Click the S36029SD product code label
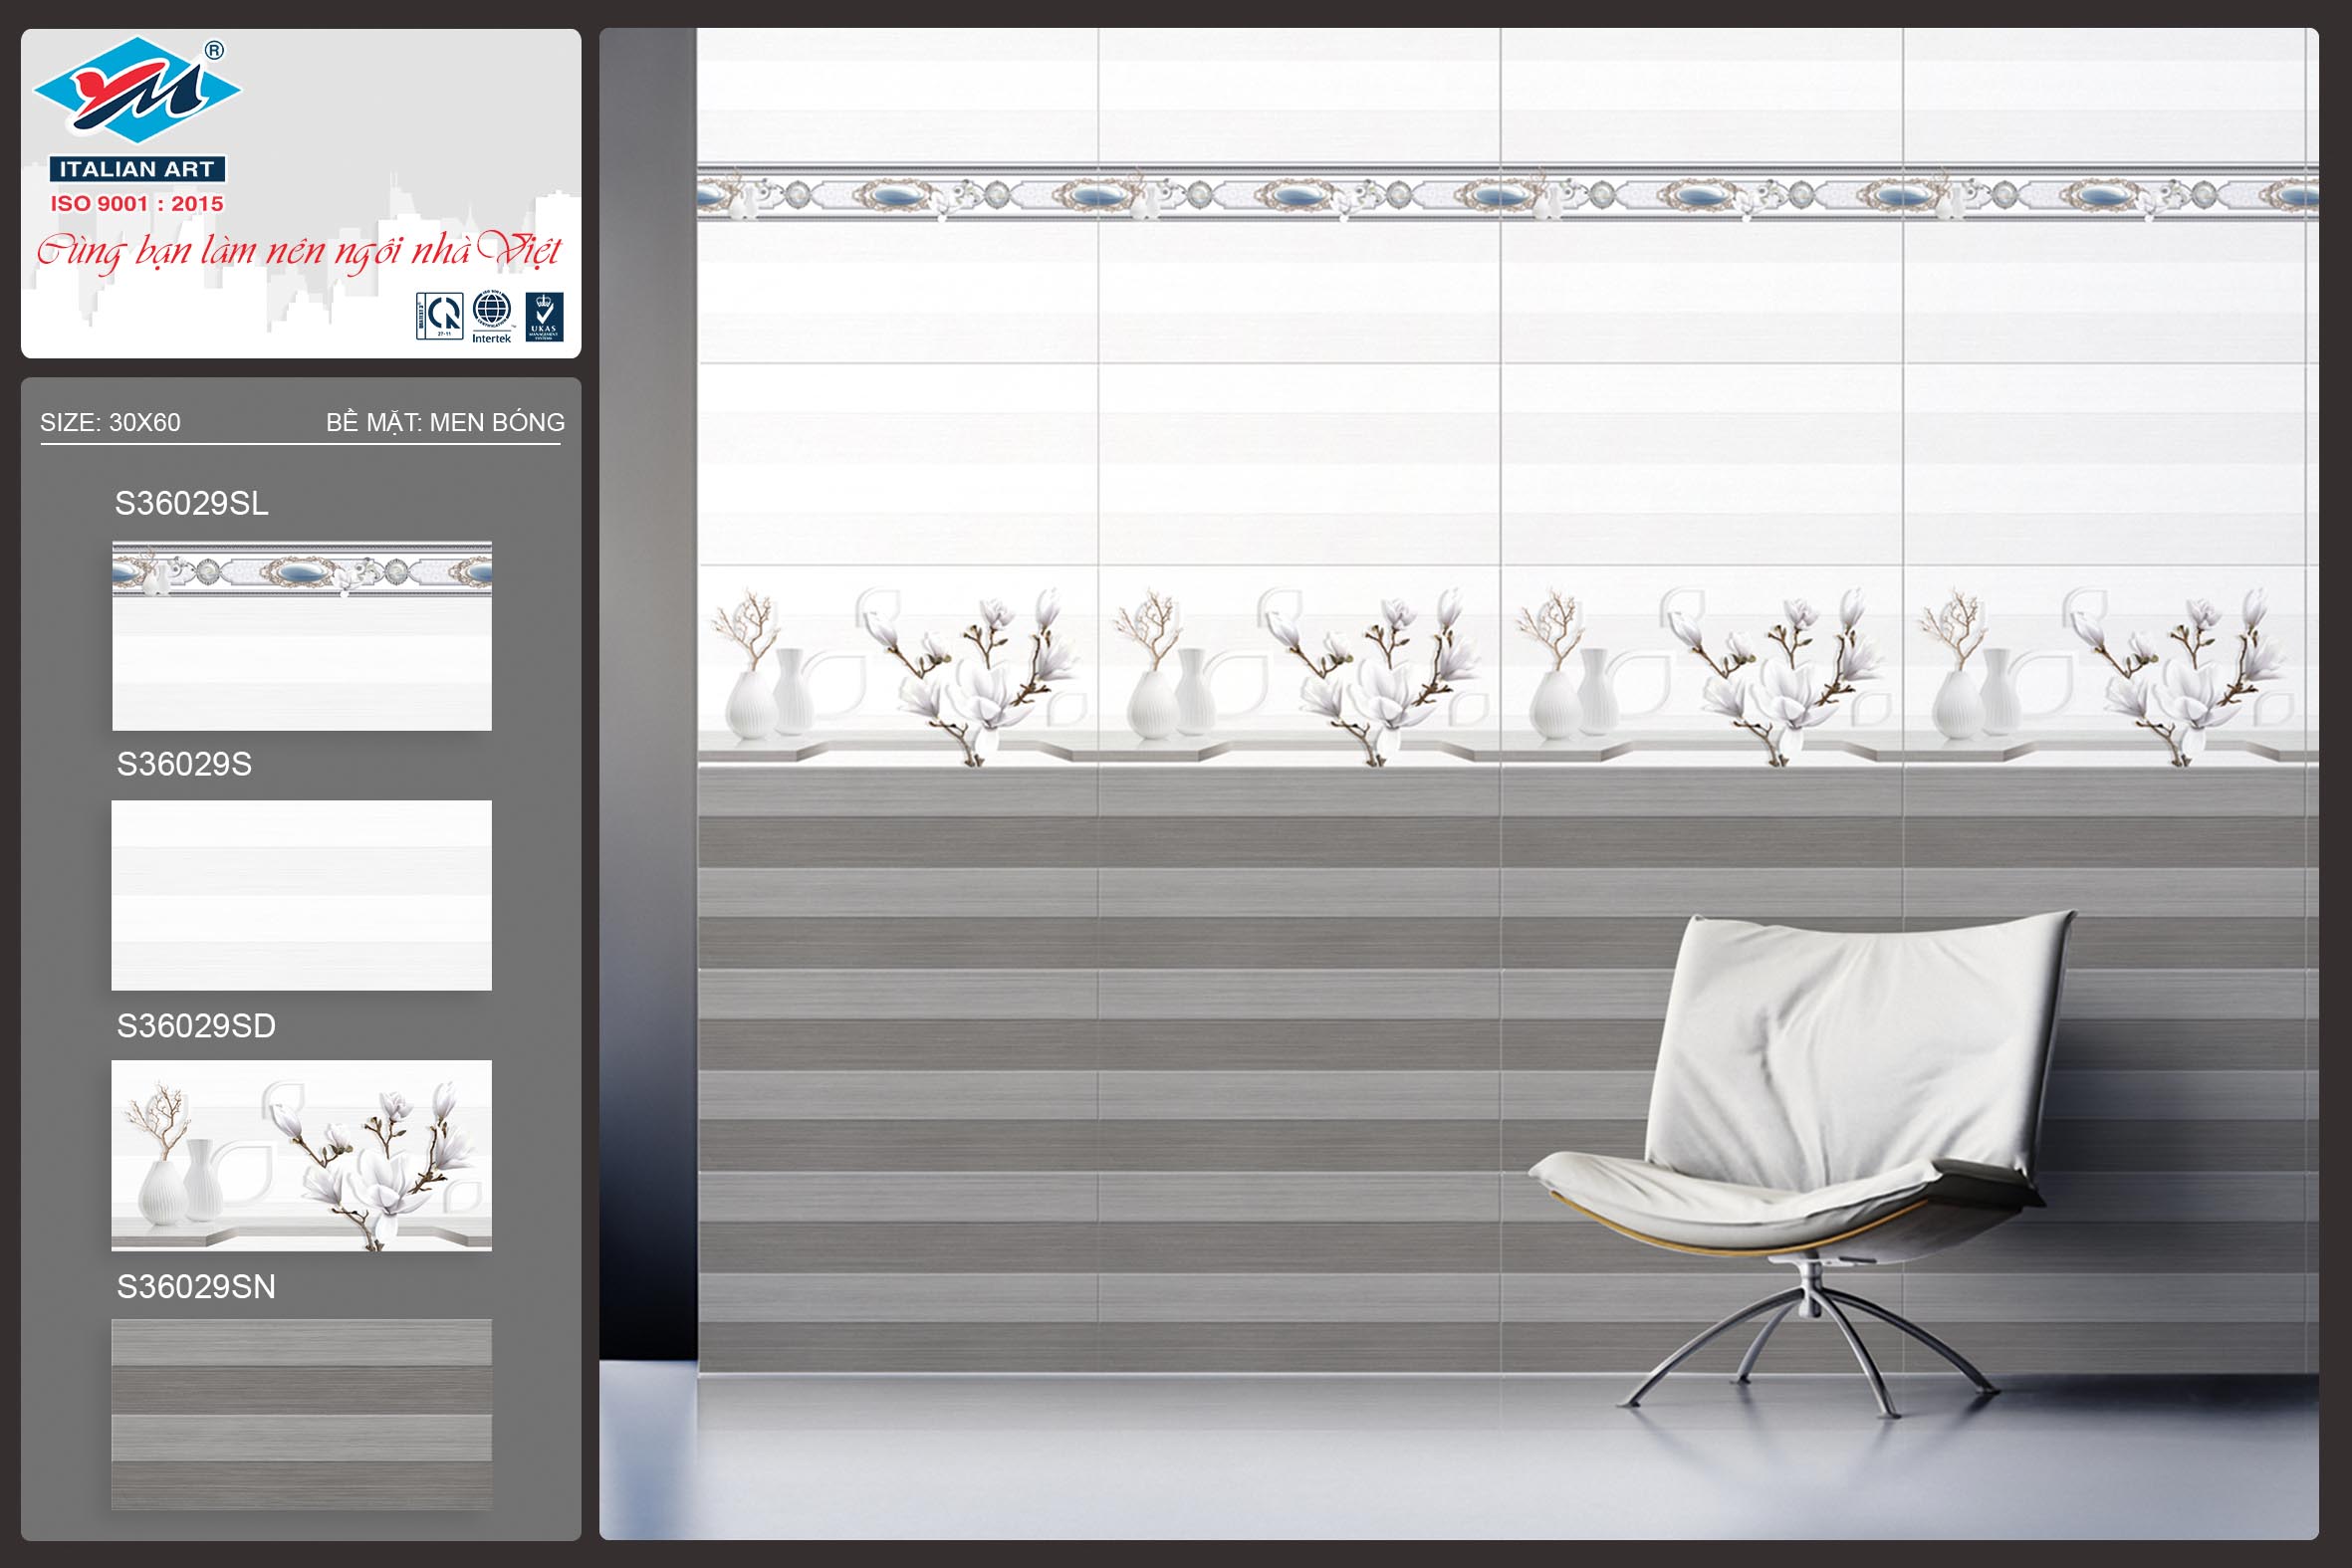2352x1568 pixels. pyautogui.click(x=196, y=1025)
